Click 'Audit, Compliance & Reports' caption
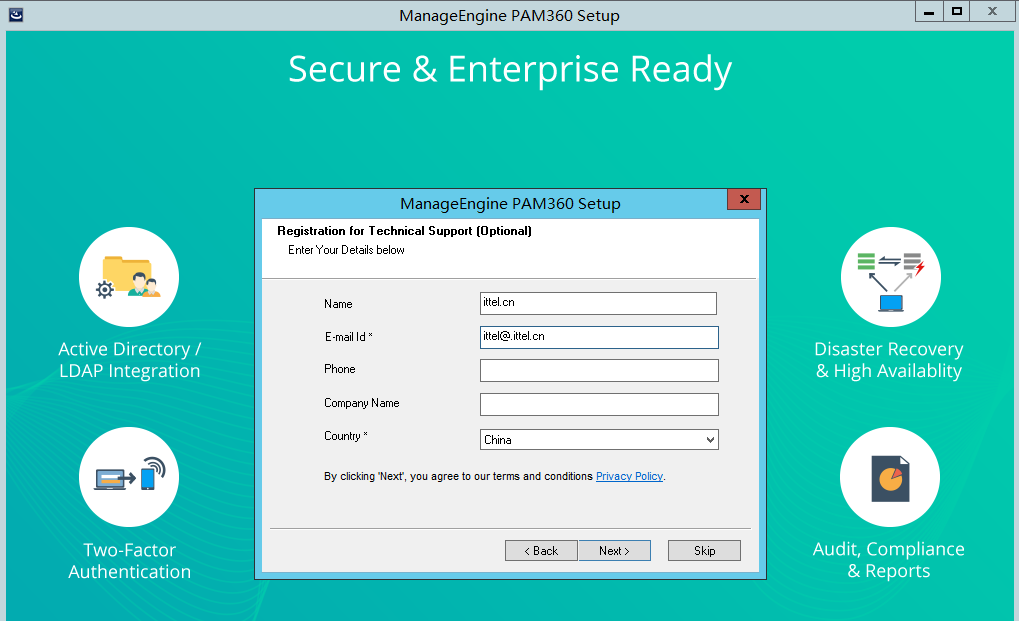Image resolution: width=1019 pixels, height=621 pixels. click(x=888, y=560)
